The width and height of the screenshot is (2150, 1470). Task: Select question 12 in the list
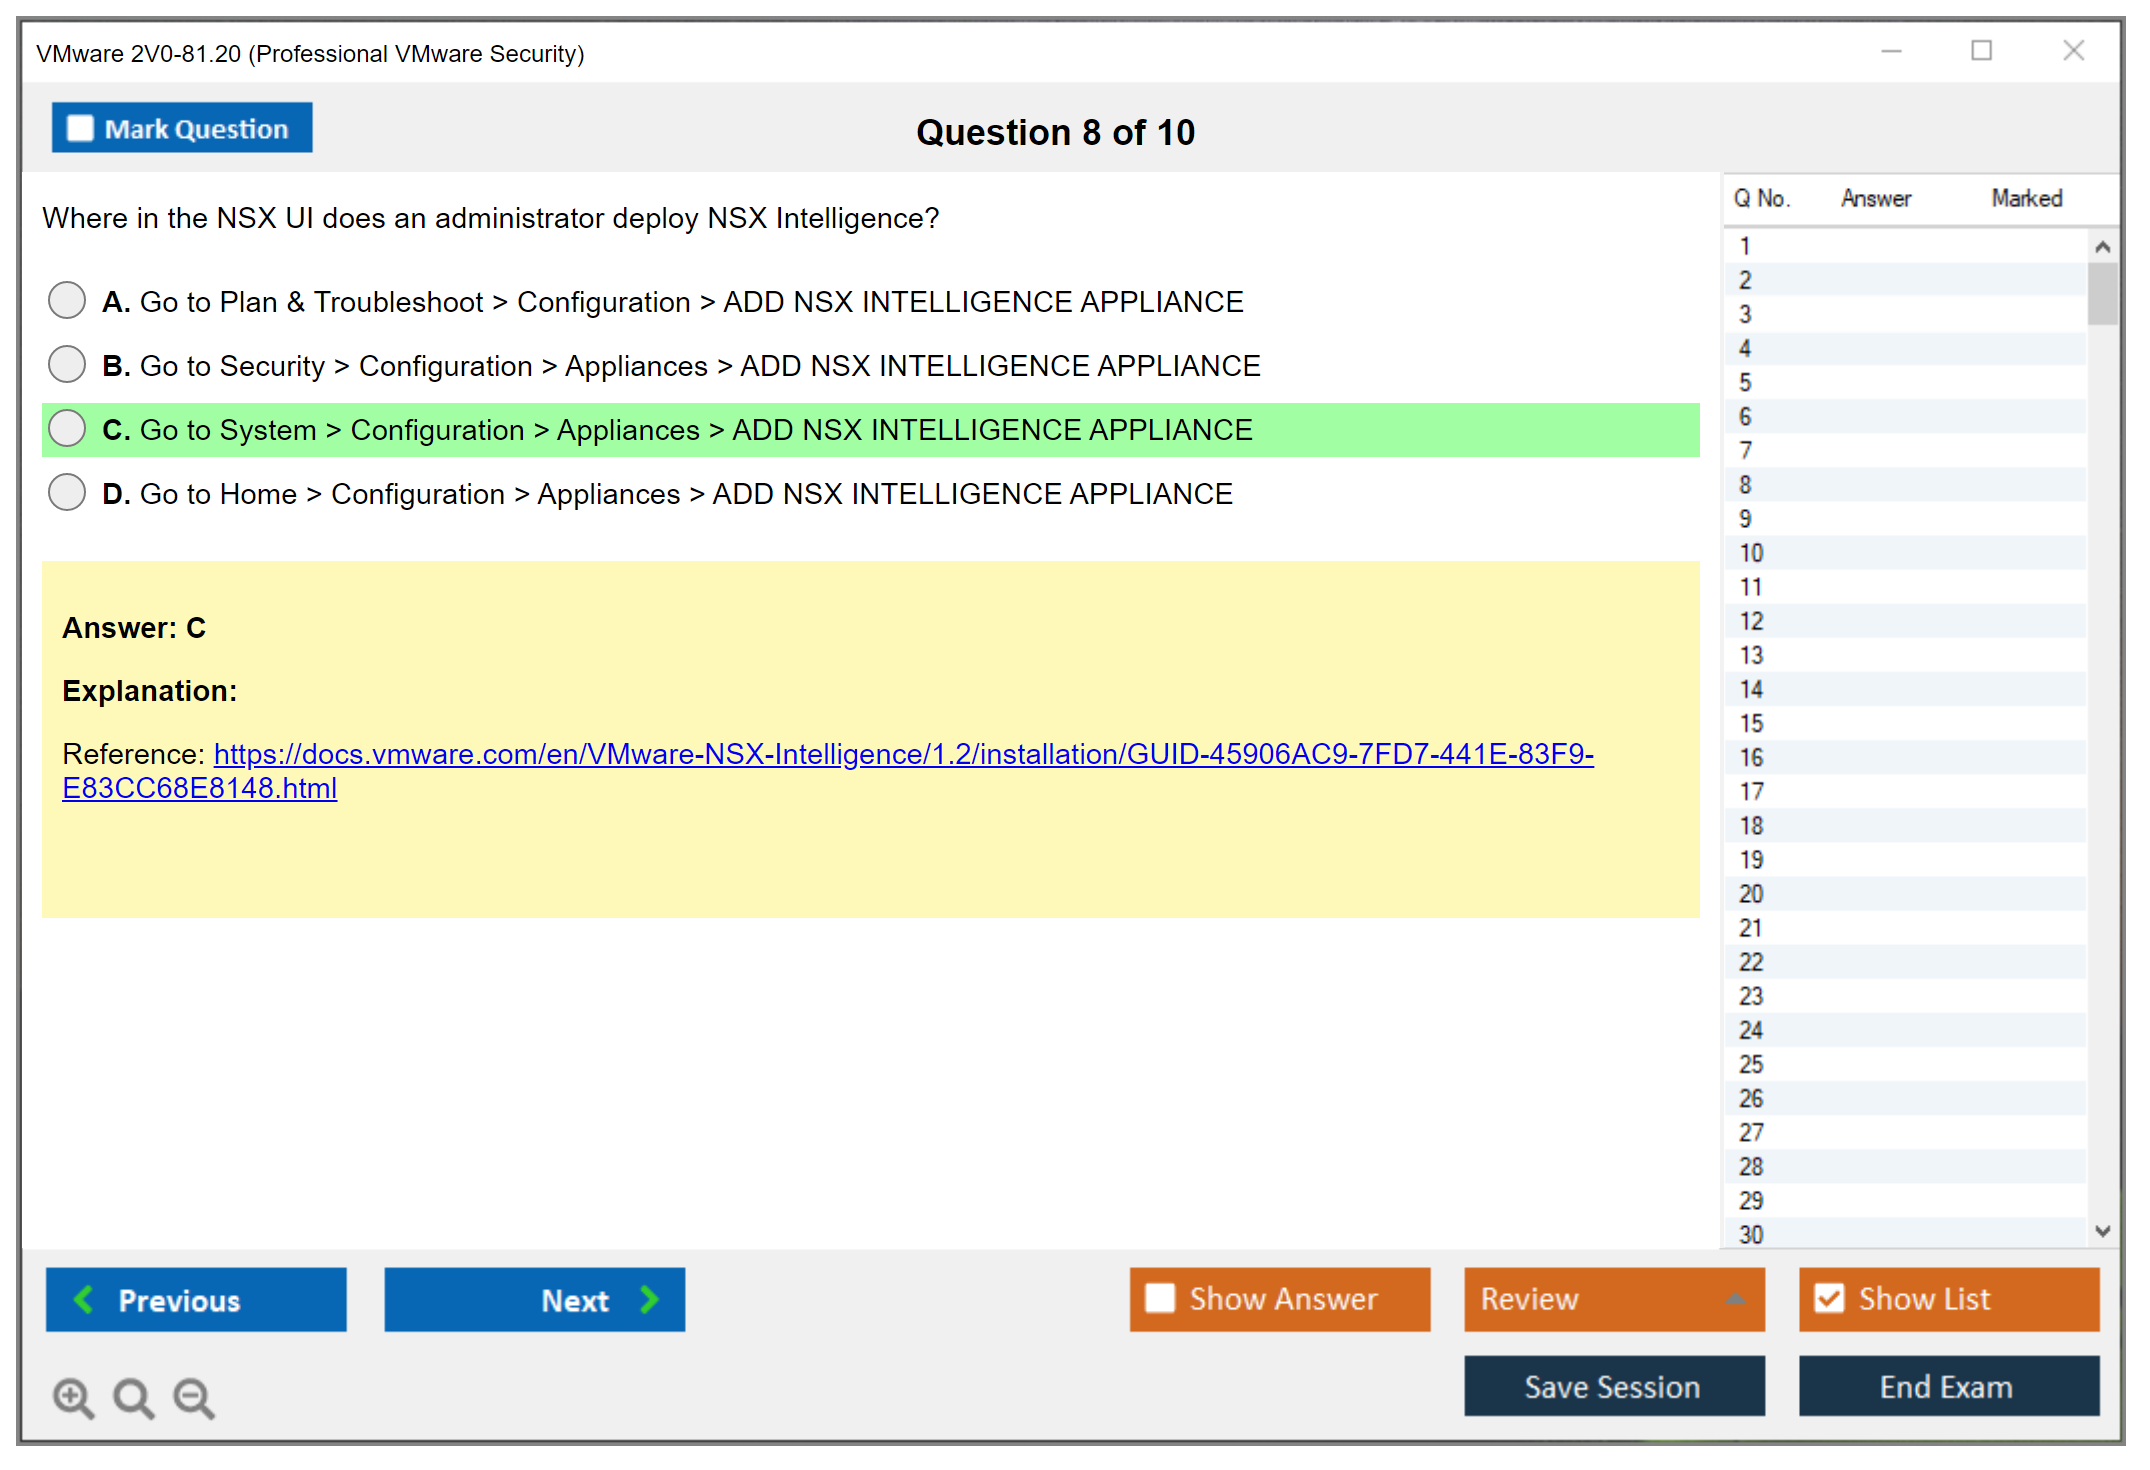click(1751, 621)
